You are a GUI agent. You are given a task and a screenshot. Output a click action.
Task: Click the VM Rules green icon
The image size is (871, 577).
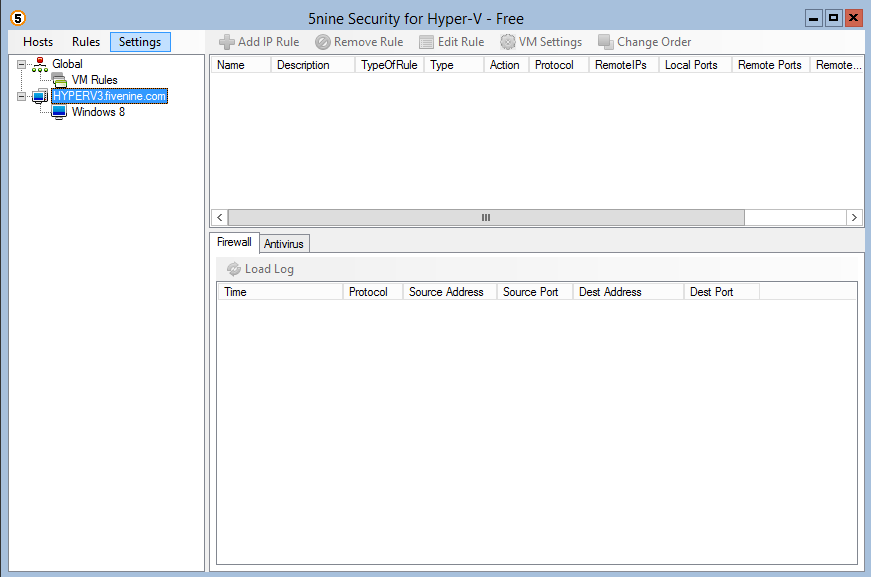pyautogui.click(x=59, y=80)
